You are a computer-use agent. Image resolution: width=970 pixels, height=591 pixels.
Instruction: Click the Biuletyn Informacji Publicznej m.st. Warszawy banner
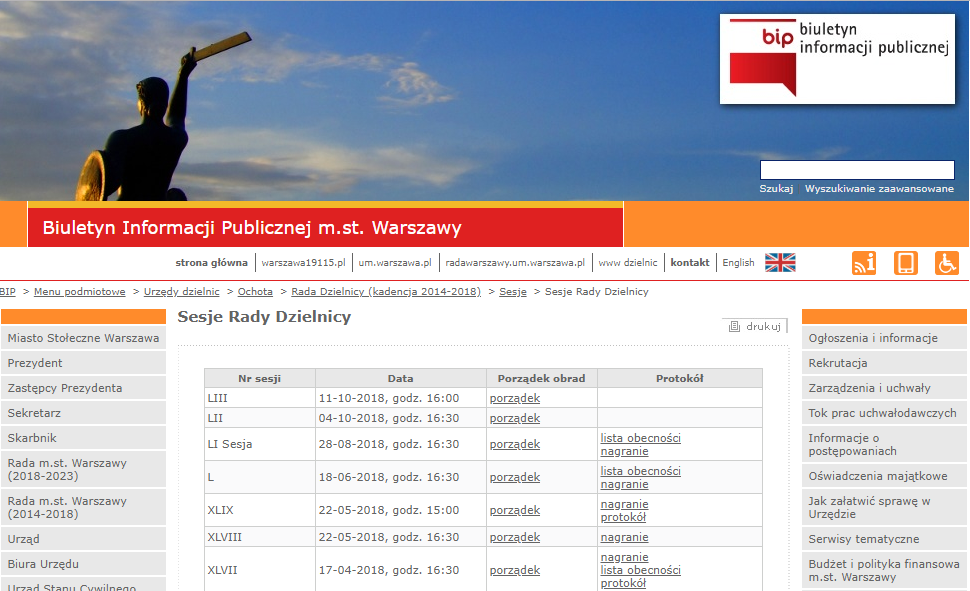click(x=325, y=227)
